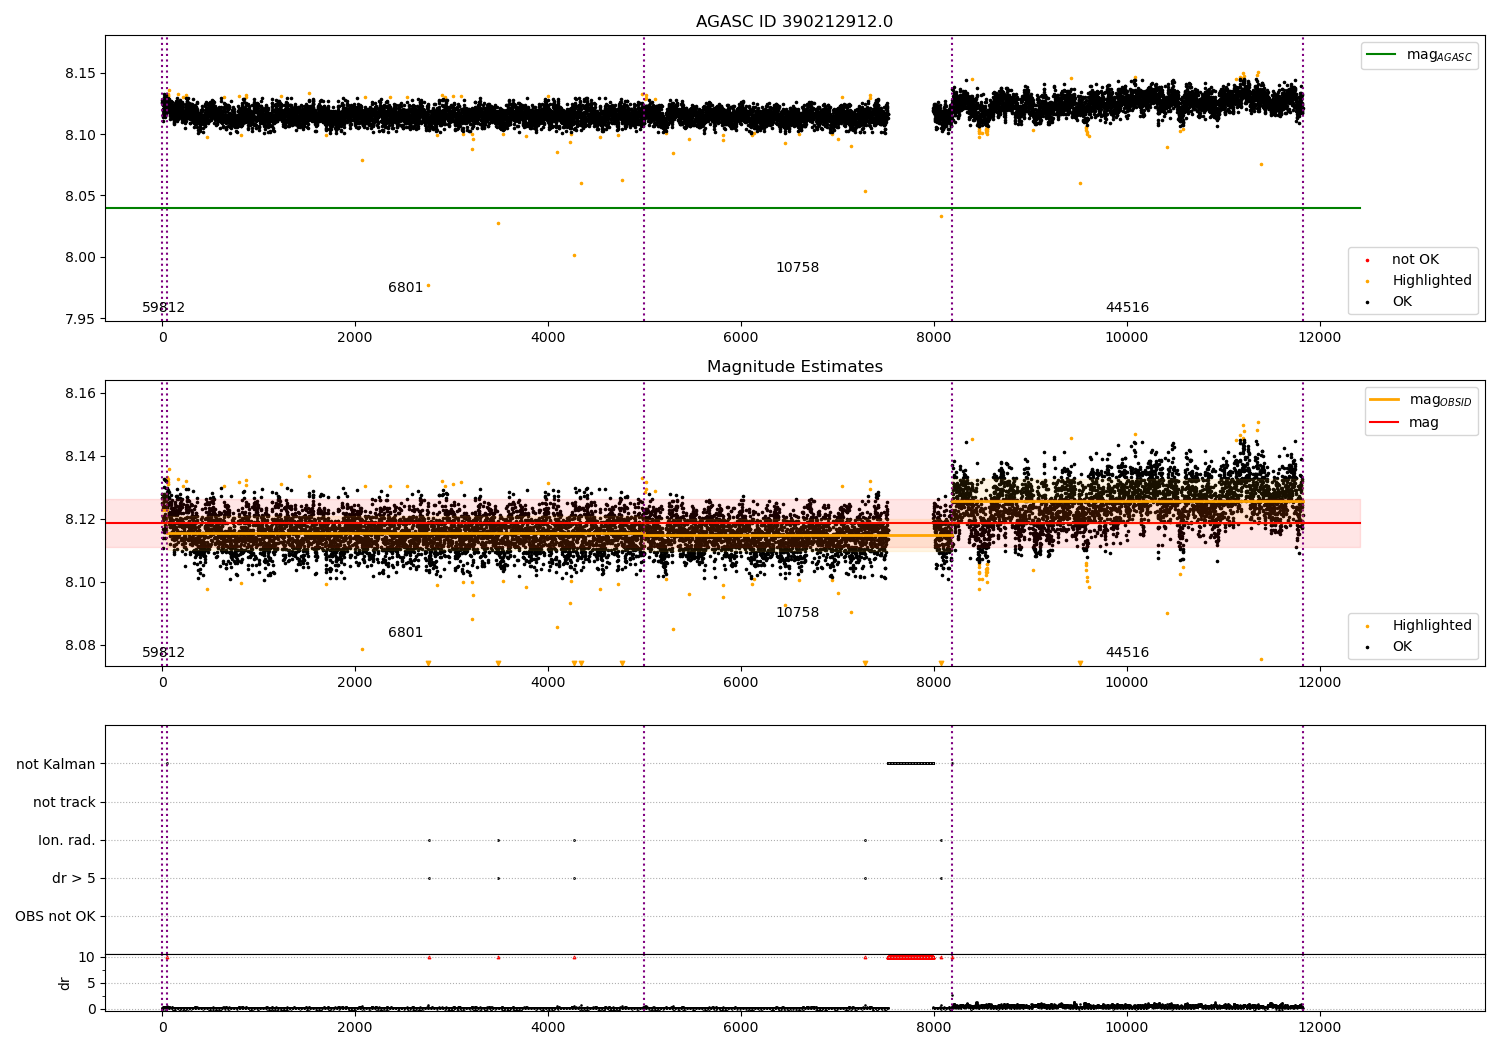
Task: Click obsid label 44516 in top plot
Action: pos(1127,308)
